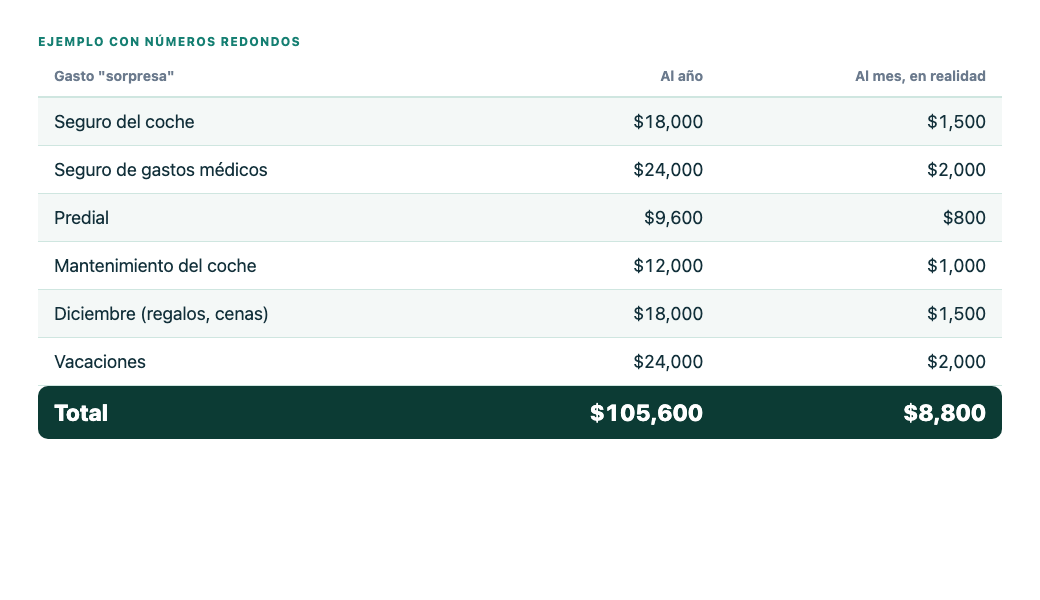
Task: Select the 'Mantenimiento del coche' row
Action: click(x=520, y=266)
